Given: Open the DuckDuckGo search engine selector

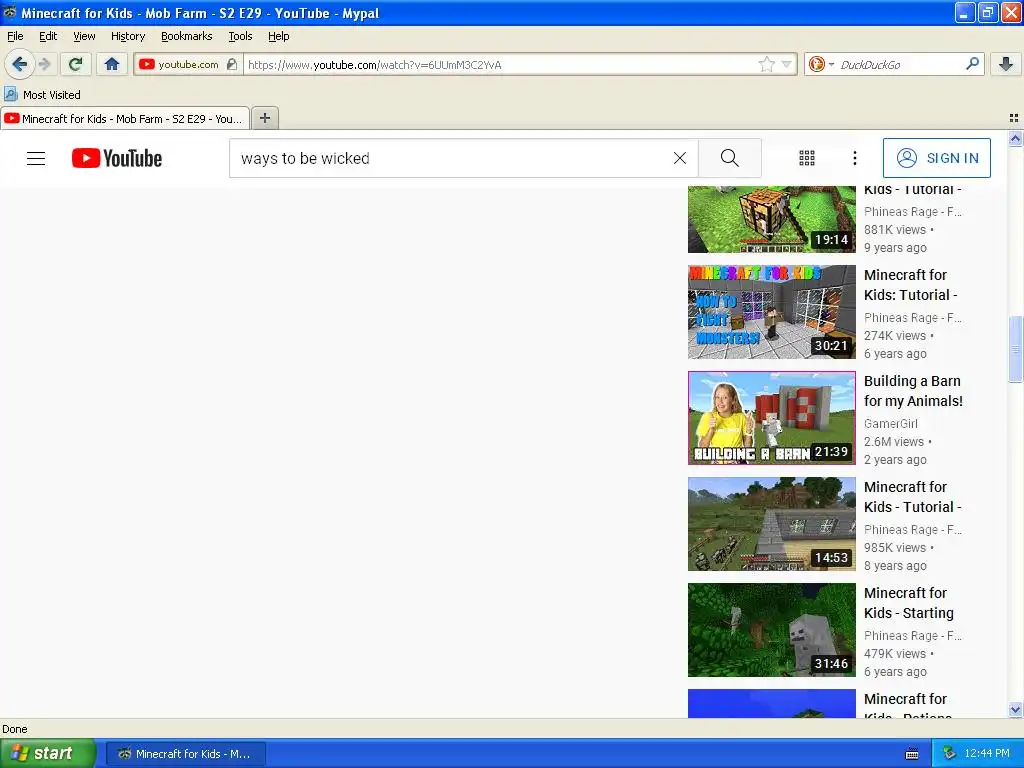Looking at the screenshot, I should 821,64.
